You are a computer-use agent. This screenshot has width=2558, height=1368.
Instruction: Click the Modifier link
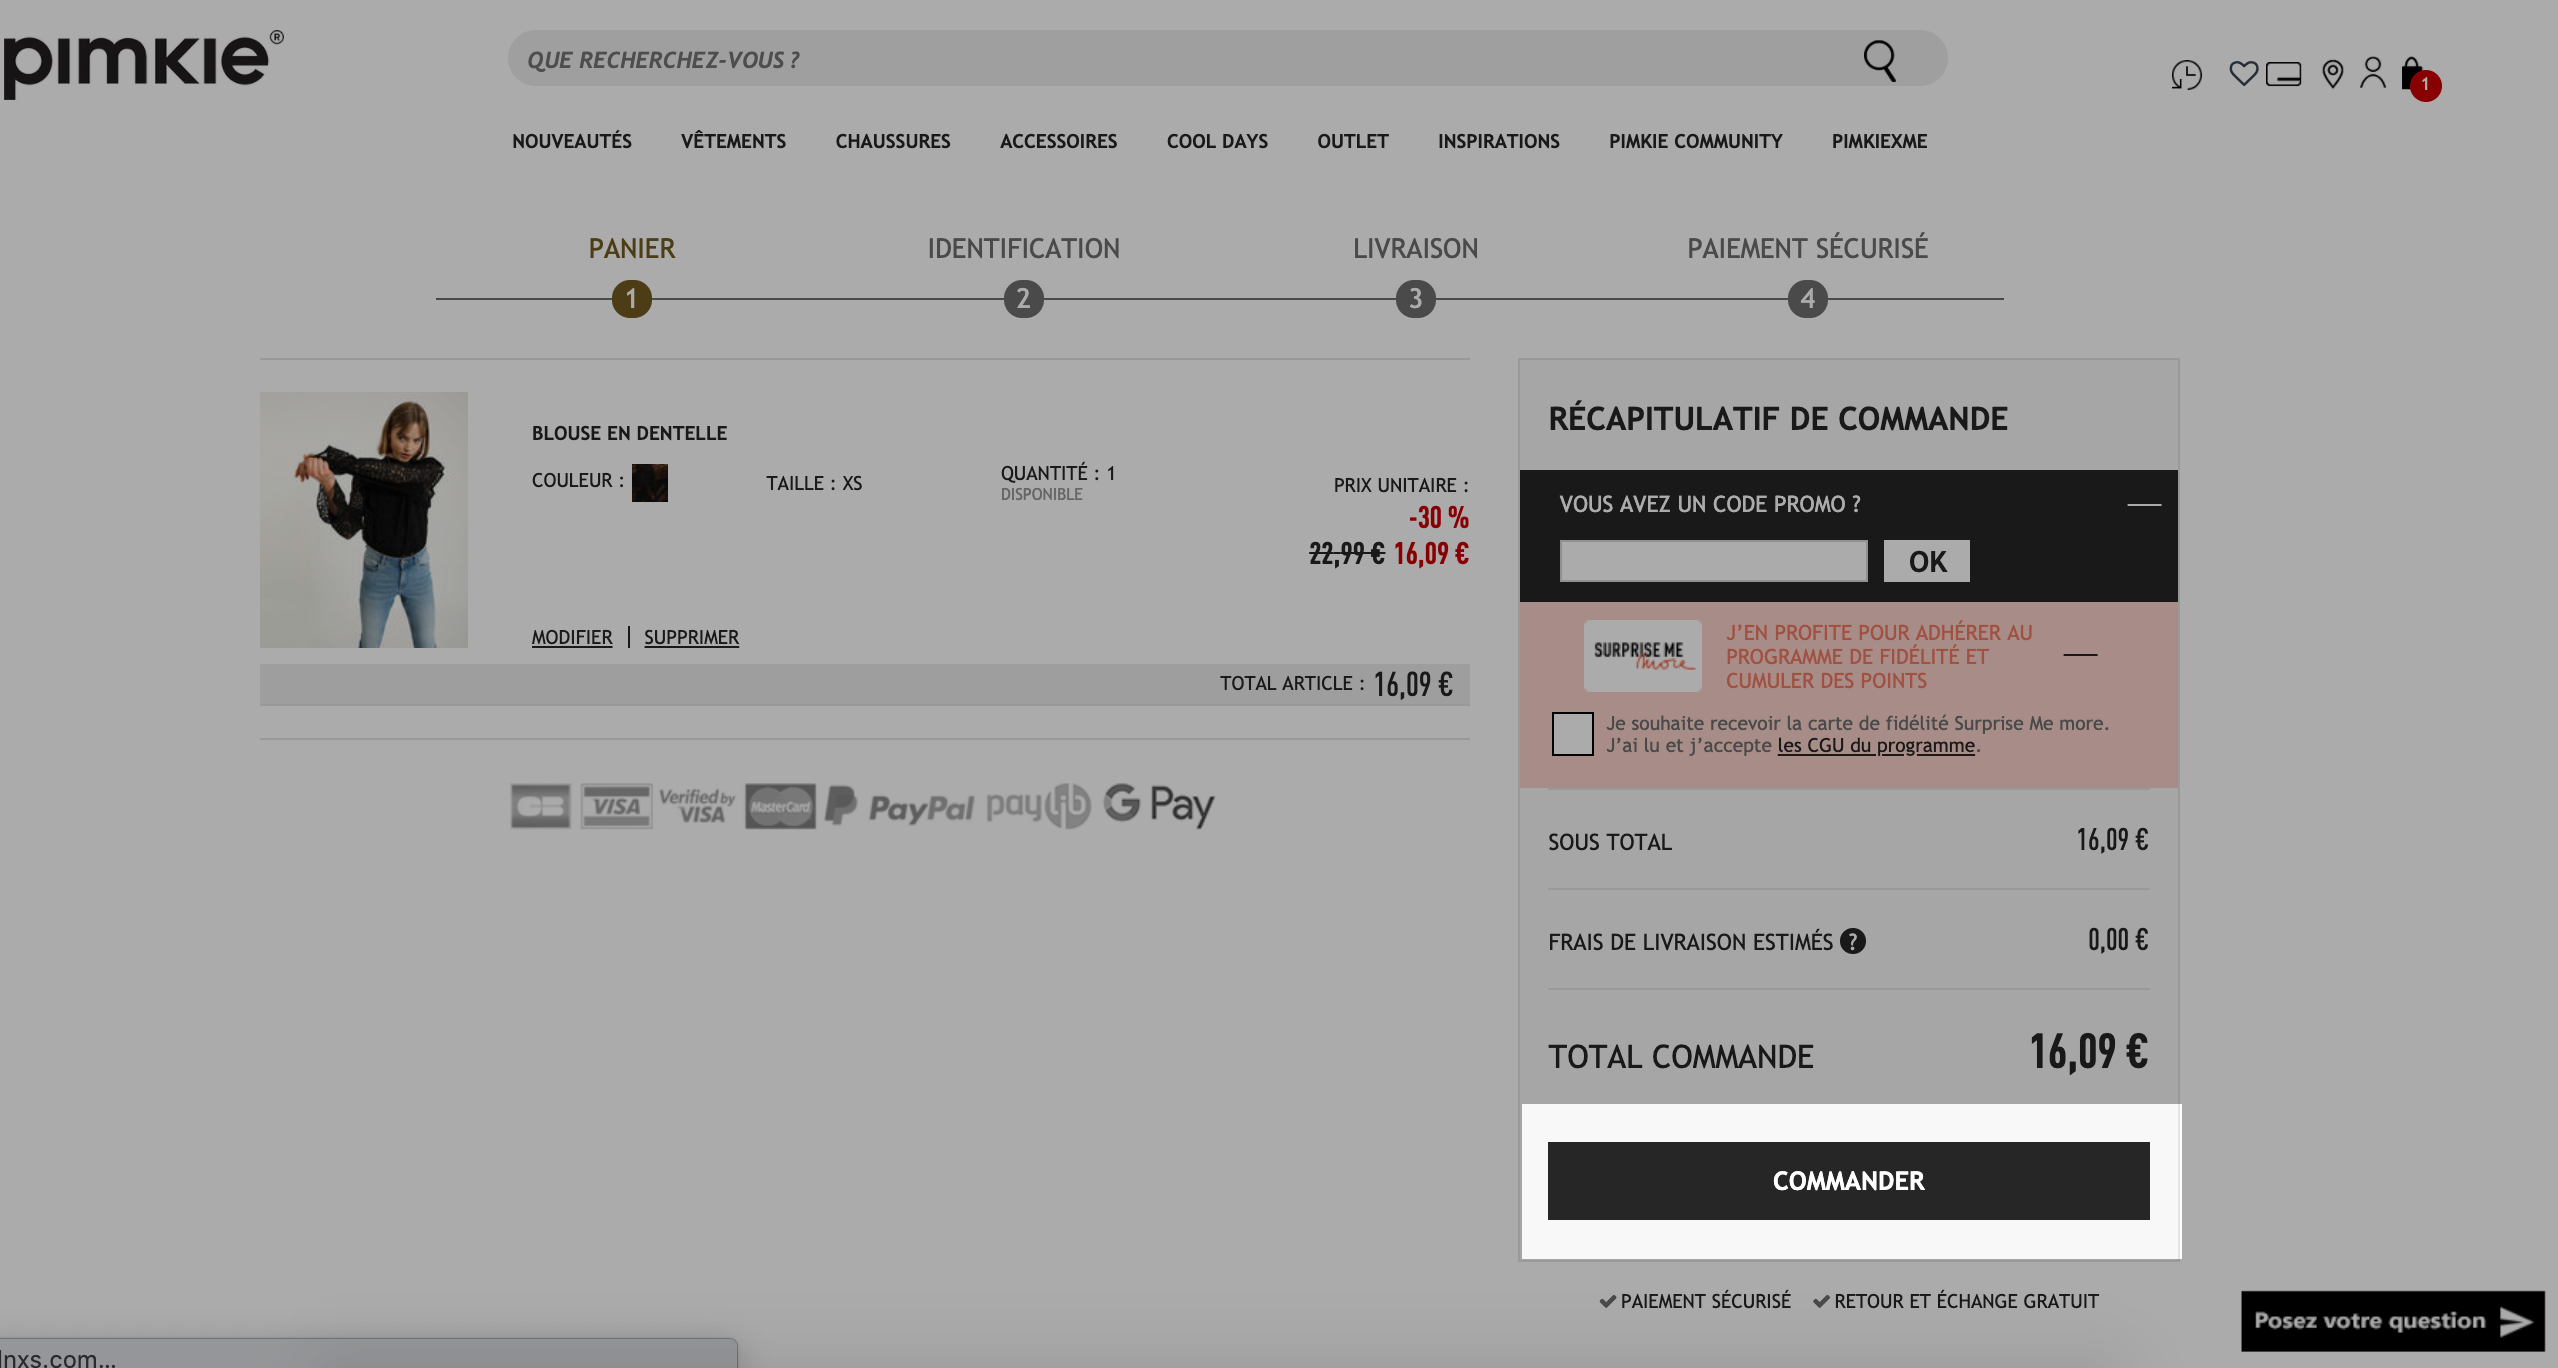[x=571, y=637]
